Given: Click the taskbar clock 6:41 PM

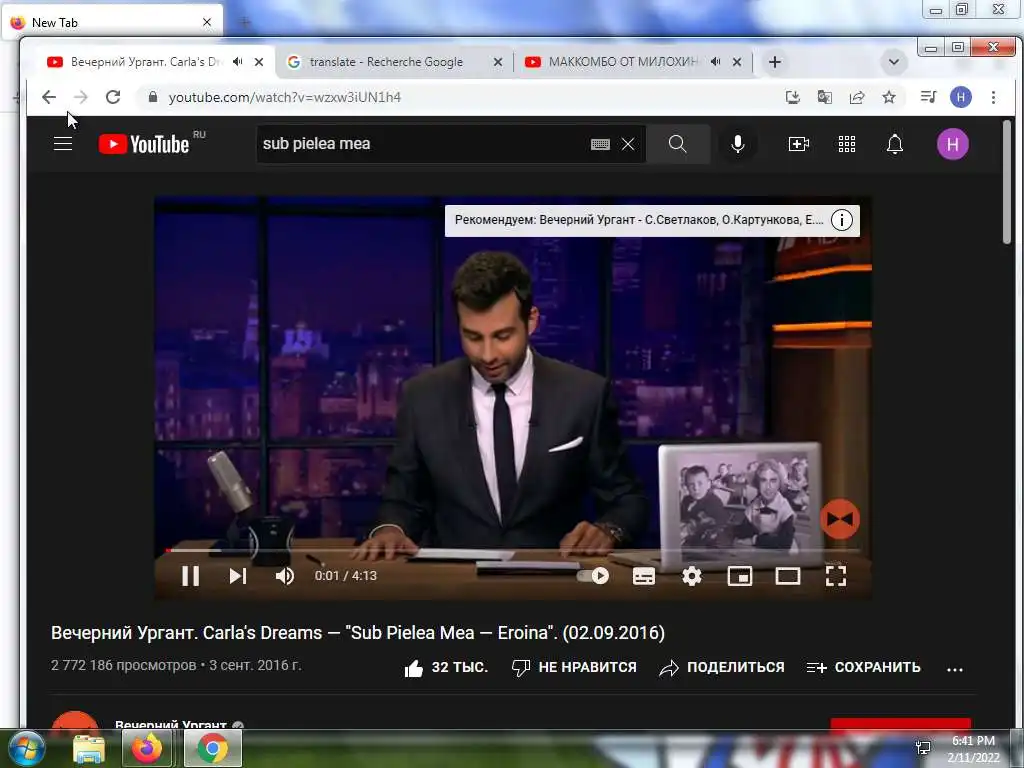Looking at the screenshot, I should tap(973, 741).
